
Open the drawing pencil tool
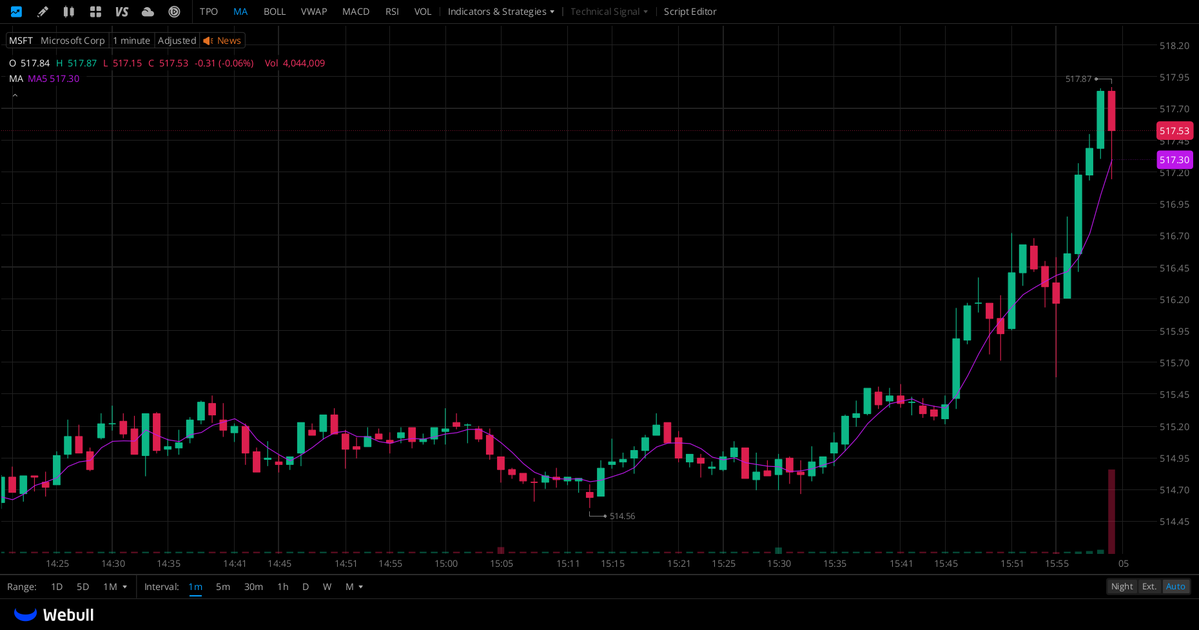[x=43, y=11]
